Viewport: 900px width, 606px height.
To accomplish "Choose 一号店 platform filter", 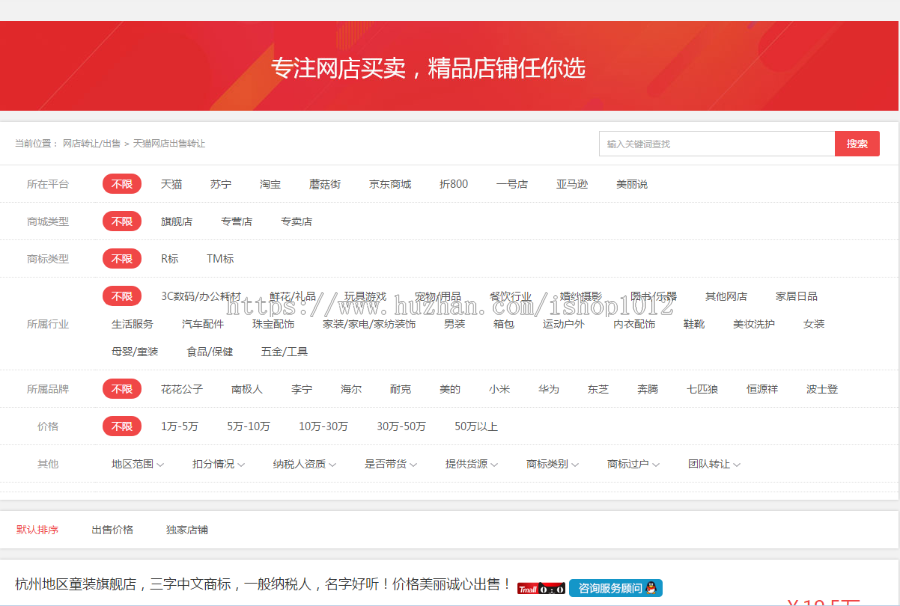I will click(x=512, y=184).
